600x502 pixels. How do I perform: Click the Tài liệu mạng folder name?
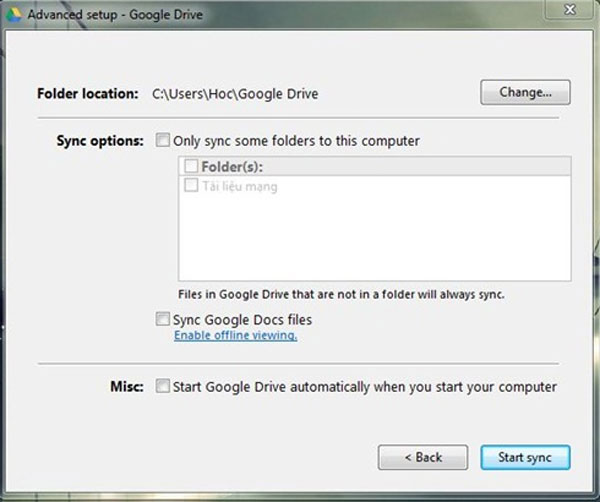[240, 186]
